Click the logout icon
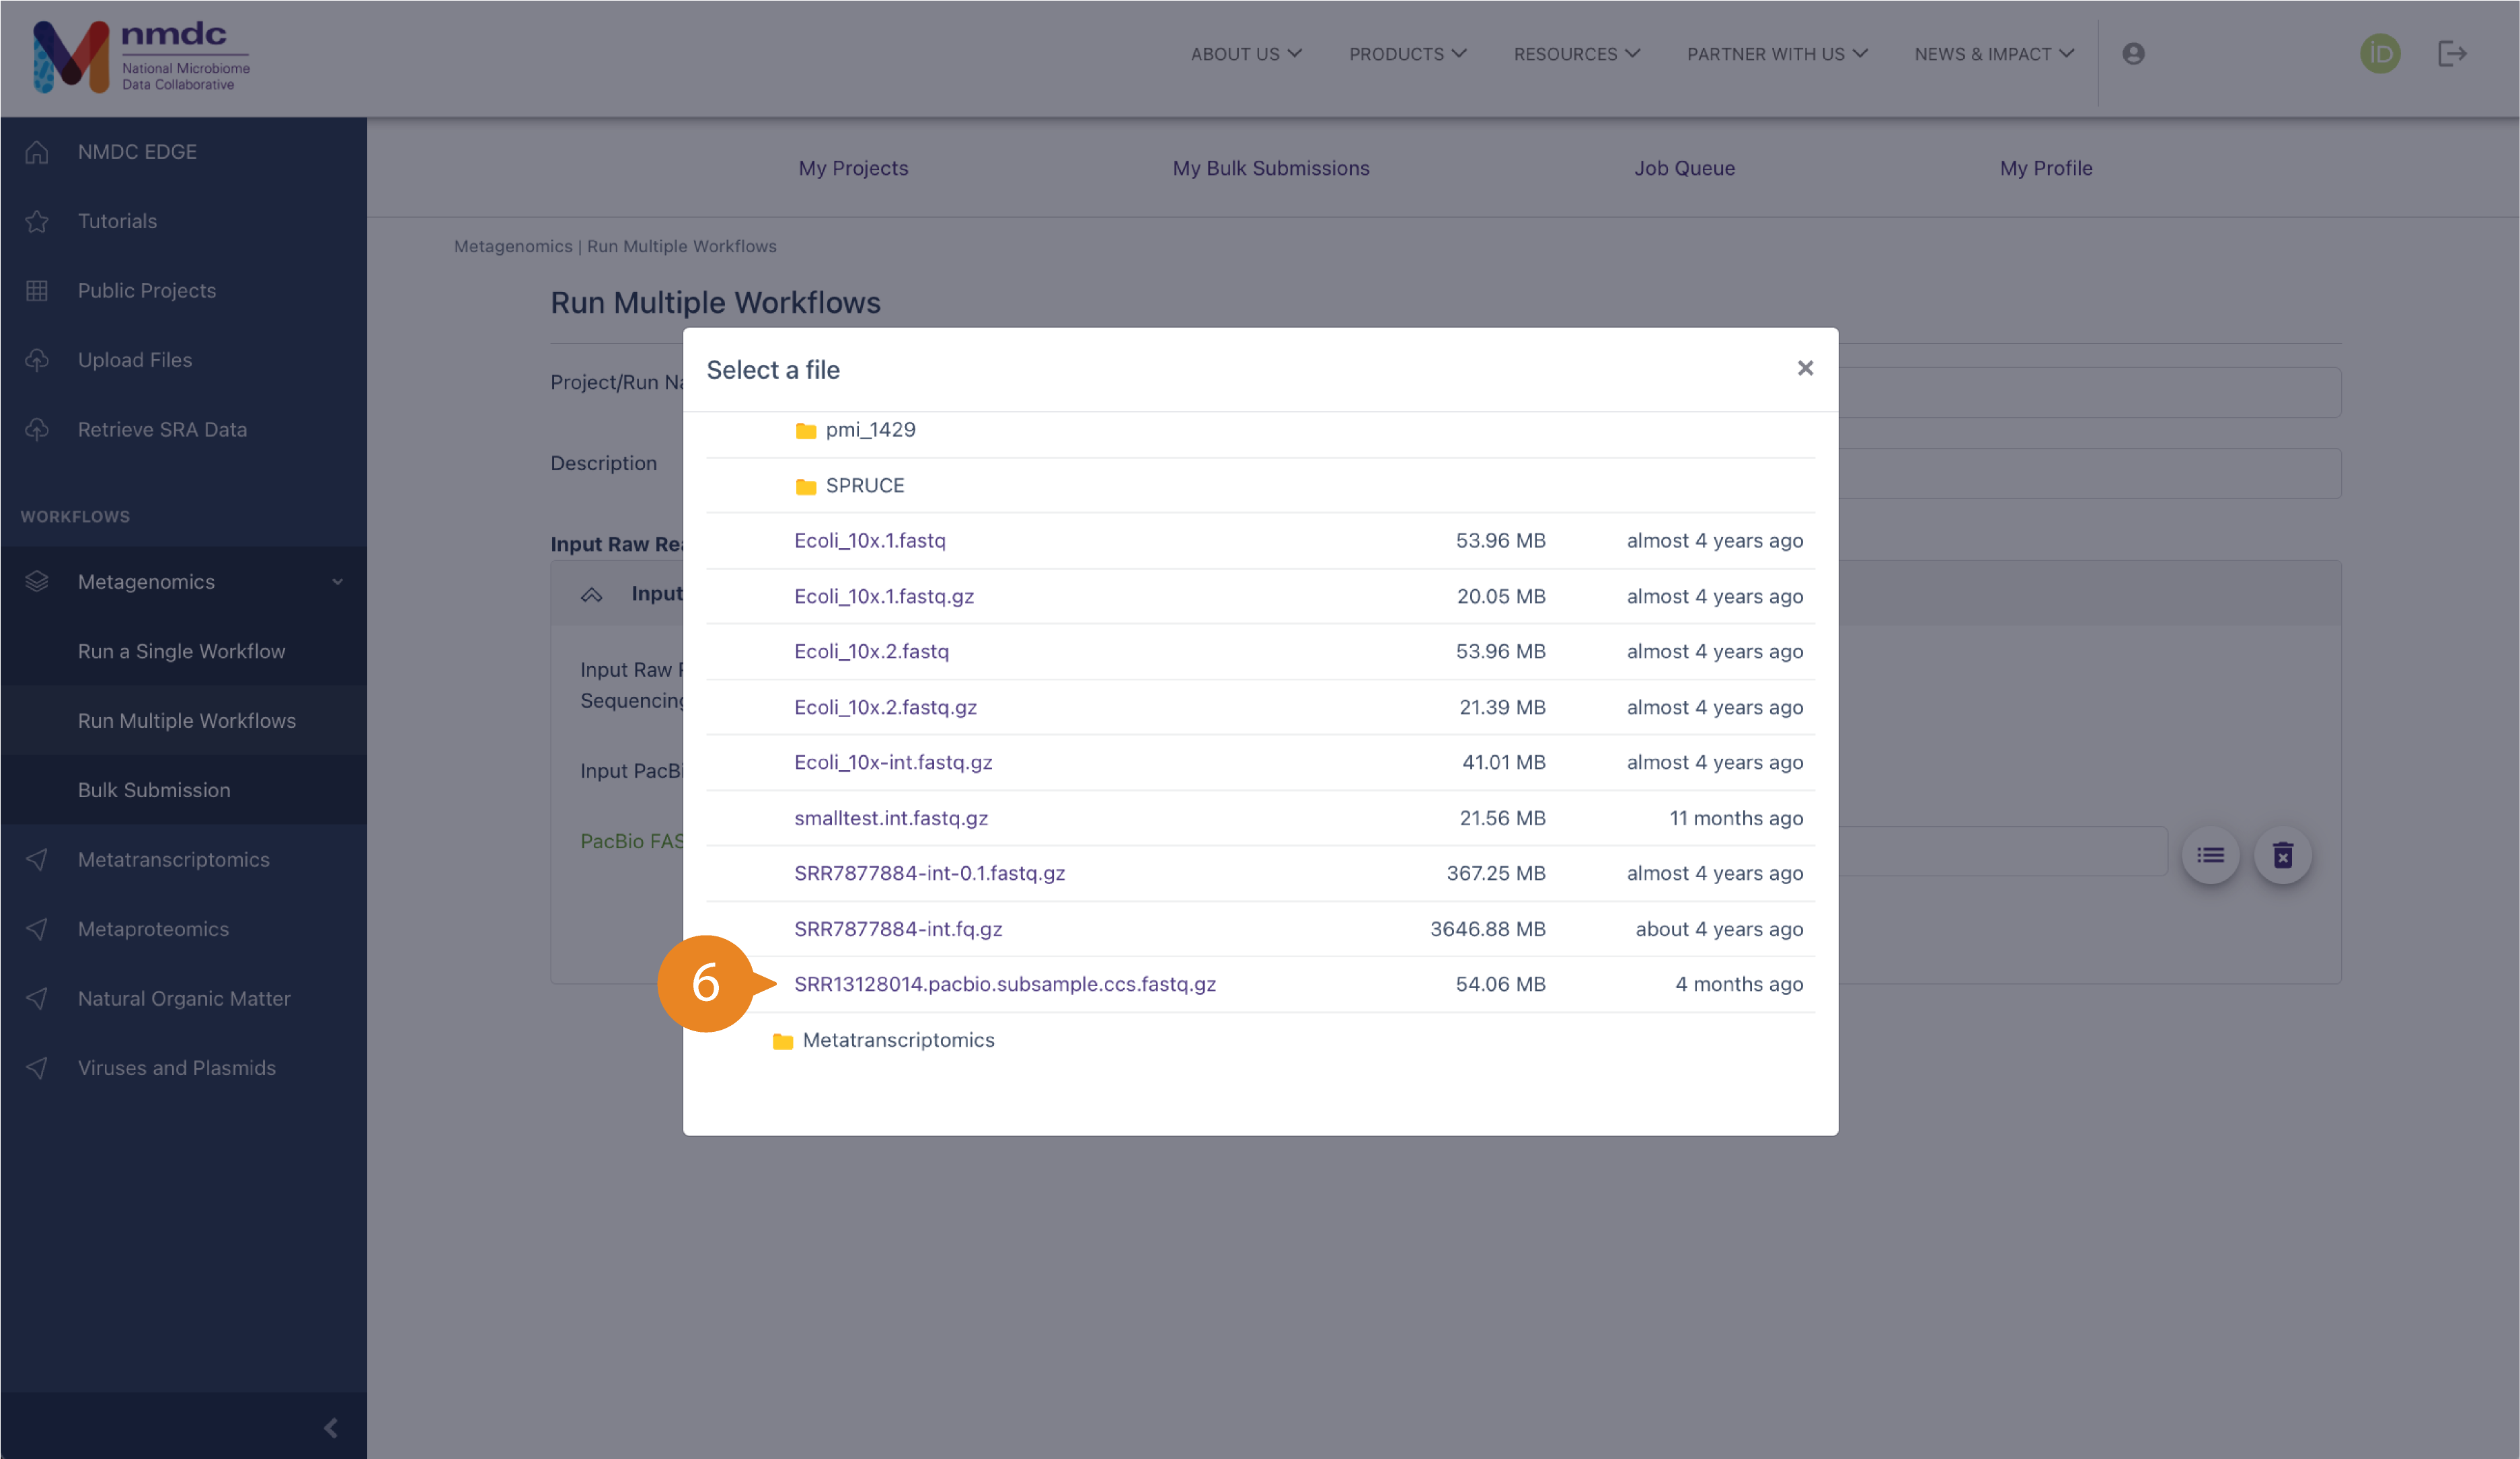The width and height of the screenshot is (2520, 1459). [x=2452, y=54]
